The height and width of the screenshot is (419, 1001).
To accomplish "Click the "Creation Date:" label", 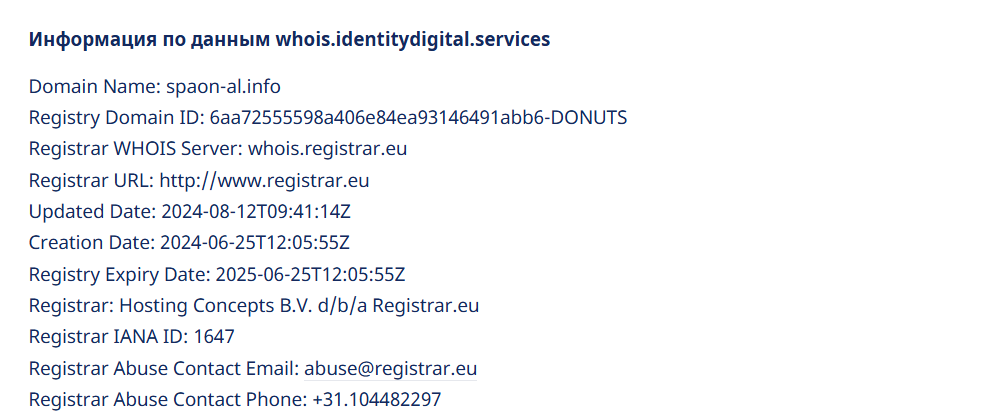I will pyautogui.click(x=90, y=243).
